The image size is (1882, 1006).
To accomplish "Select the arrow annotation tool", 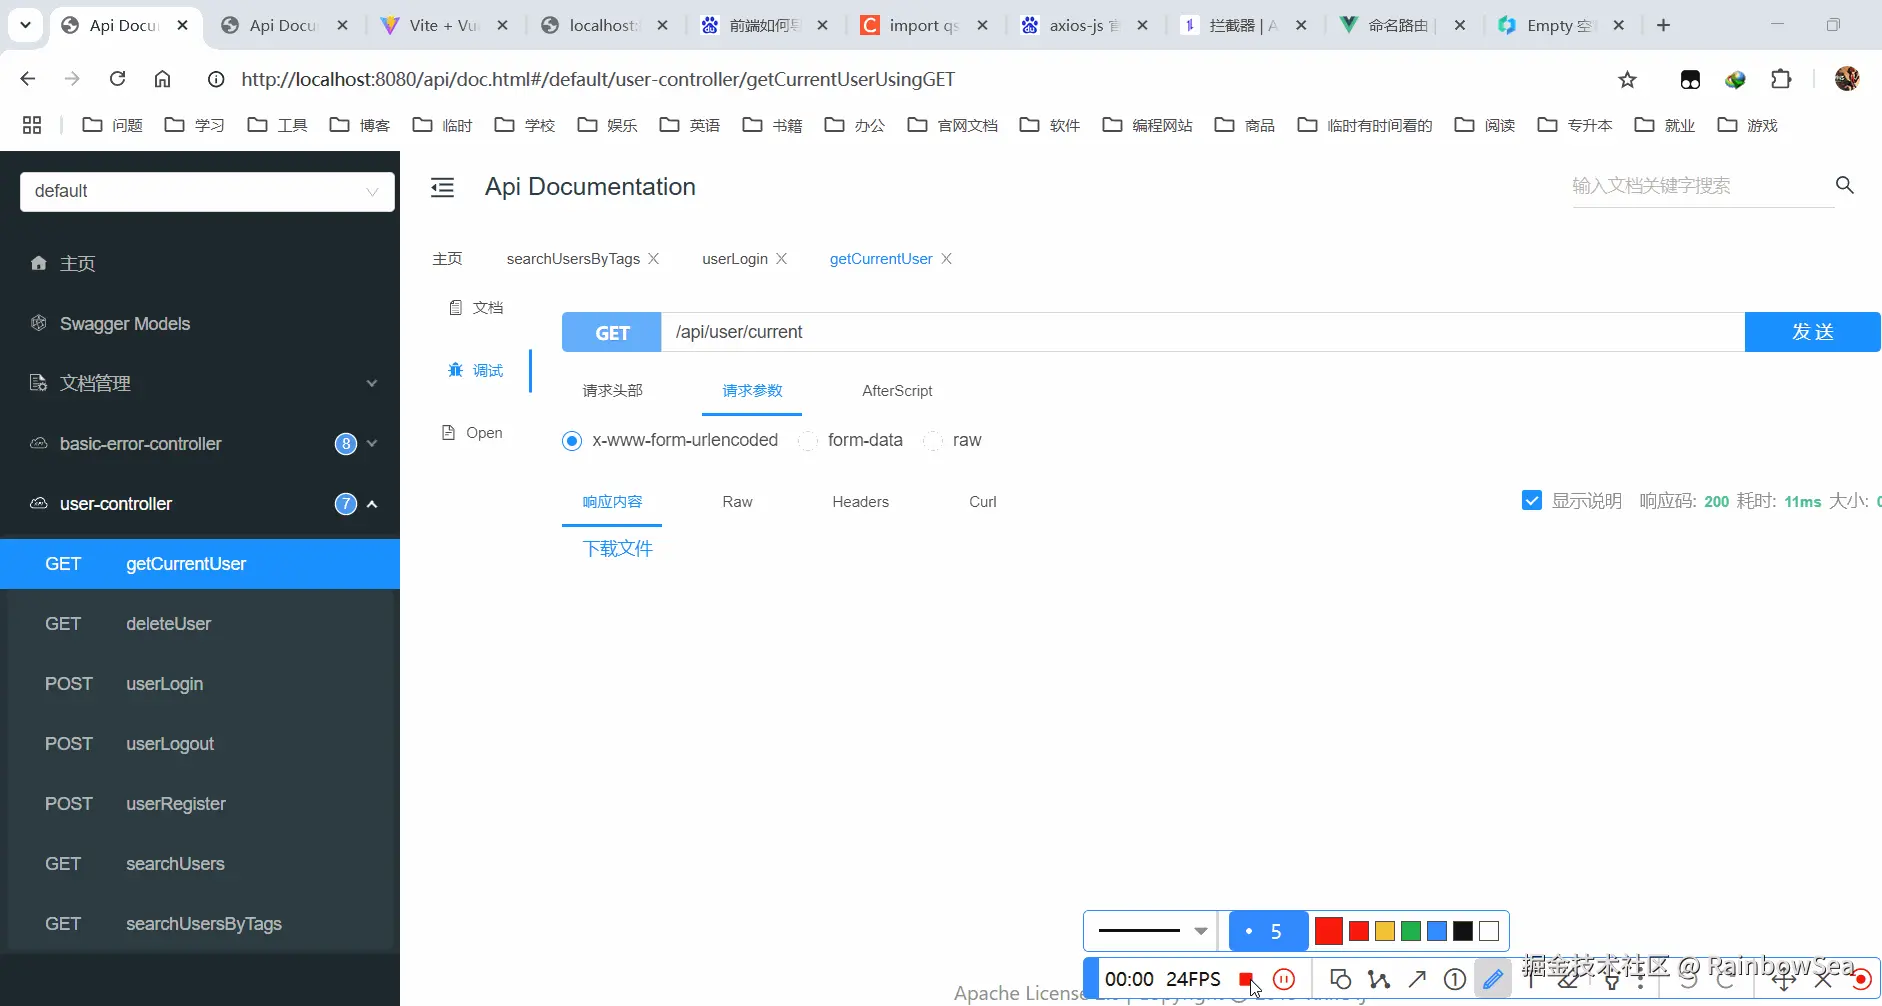I will pos(1417,979).
